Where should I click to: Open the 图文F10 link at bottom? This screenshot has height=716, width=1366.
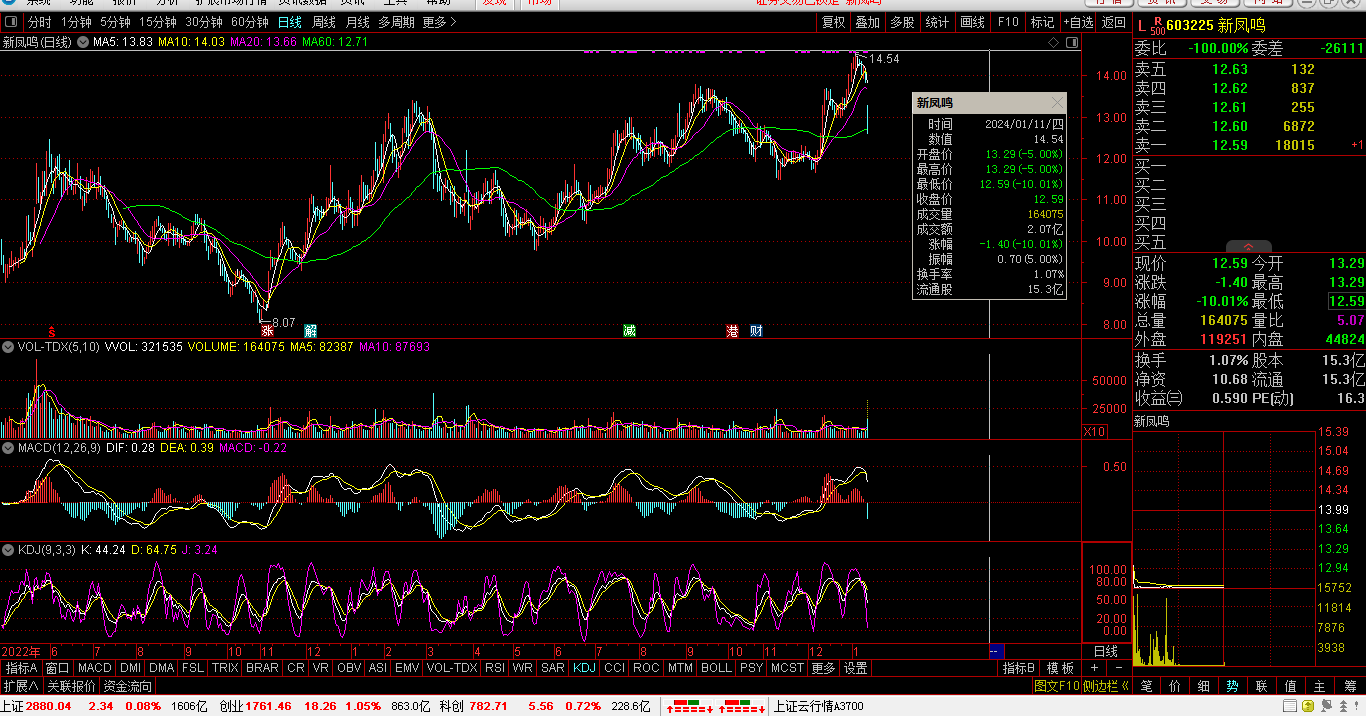(1057, 686)
